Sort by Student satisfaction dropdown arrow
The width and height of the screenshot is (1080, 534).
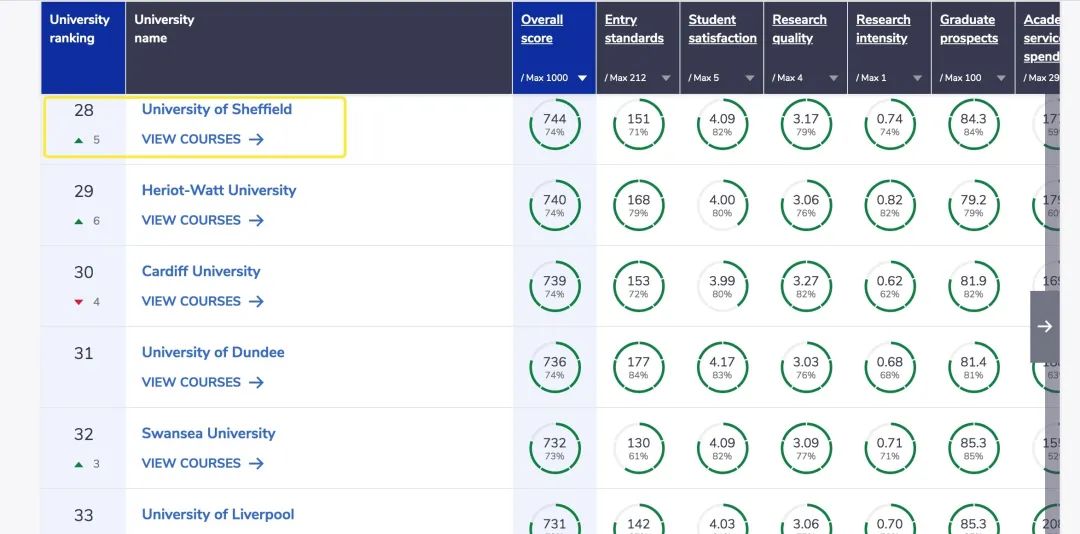(750, 78)
